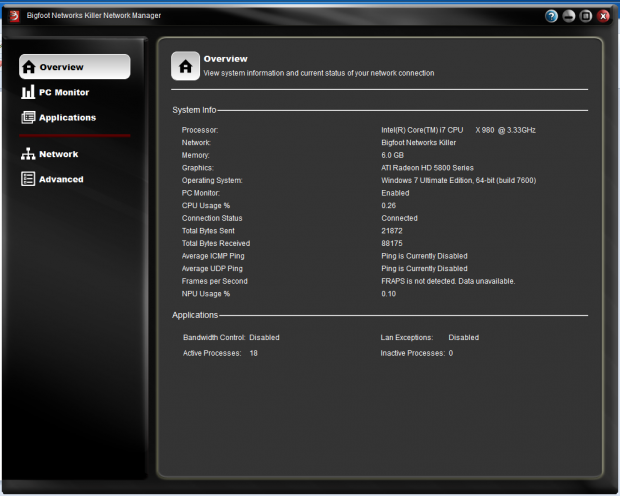
Task: Select the Intel Core i7 processor value
Action: pos(458,130)
